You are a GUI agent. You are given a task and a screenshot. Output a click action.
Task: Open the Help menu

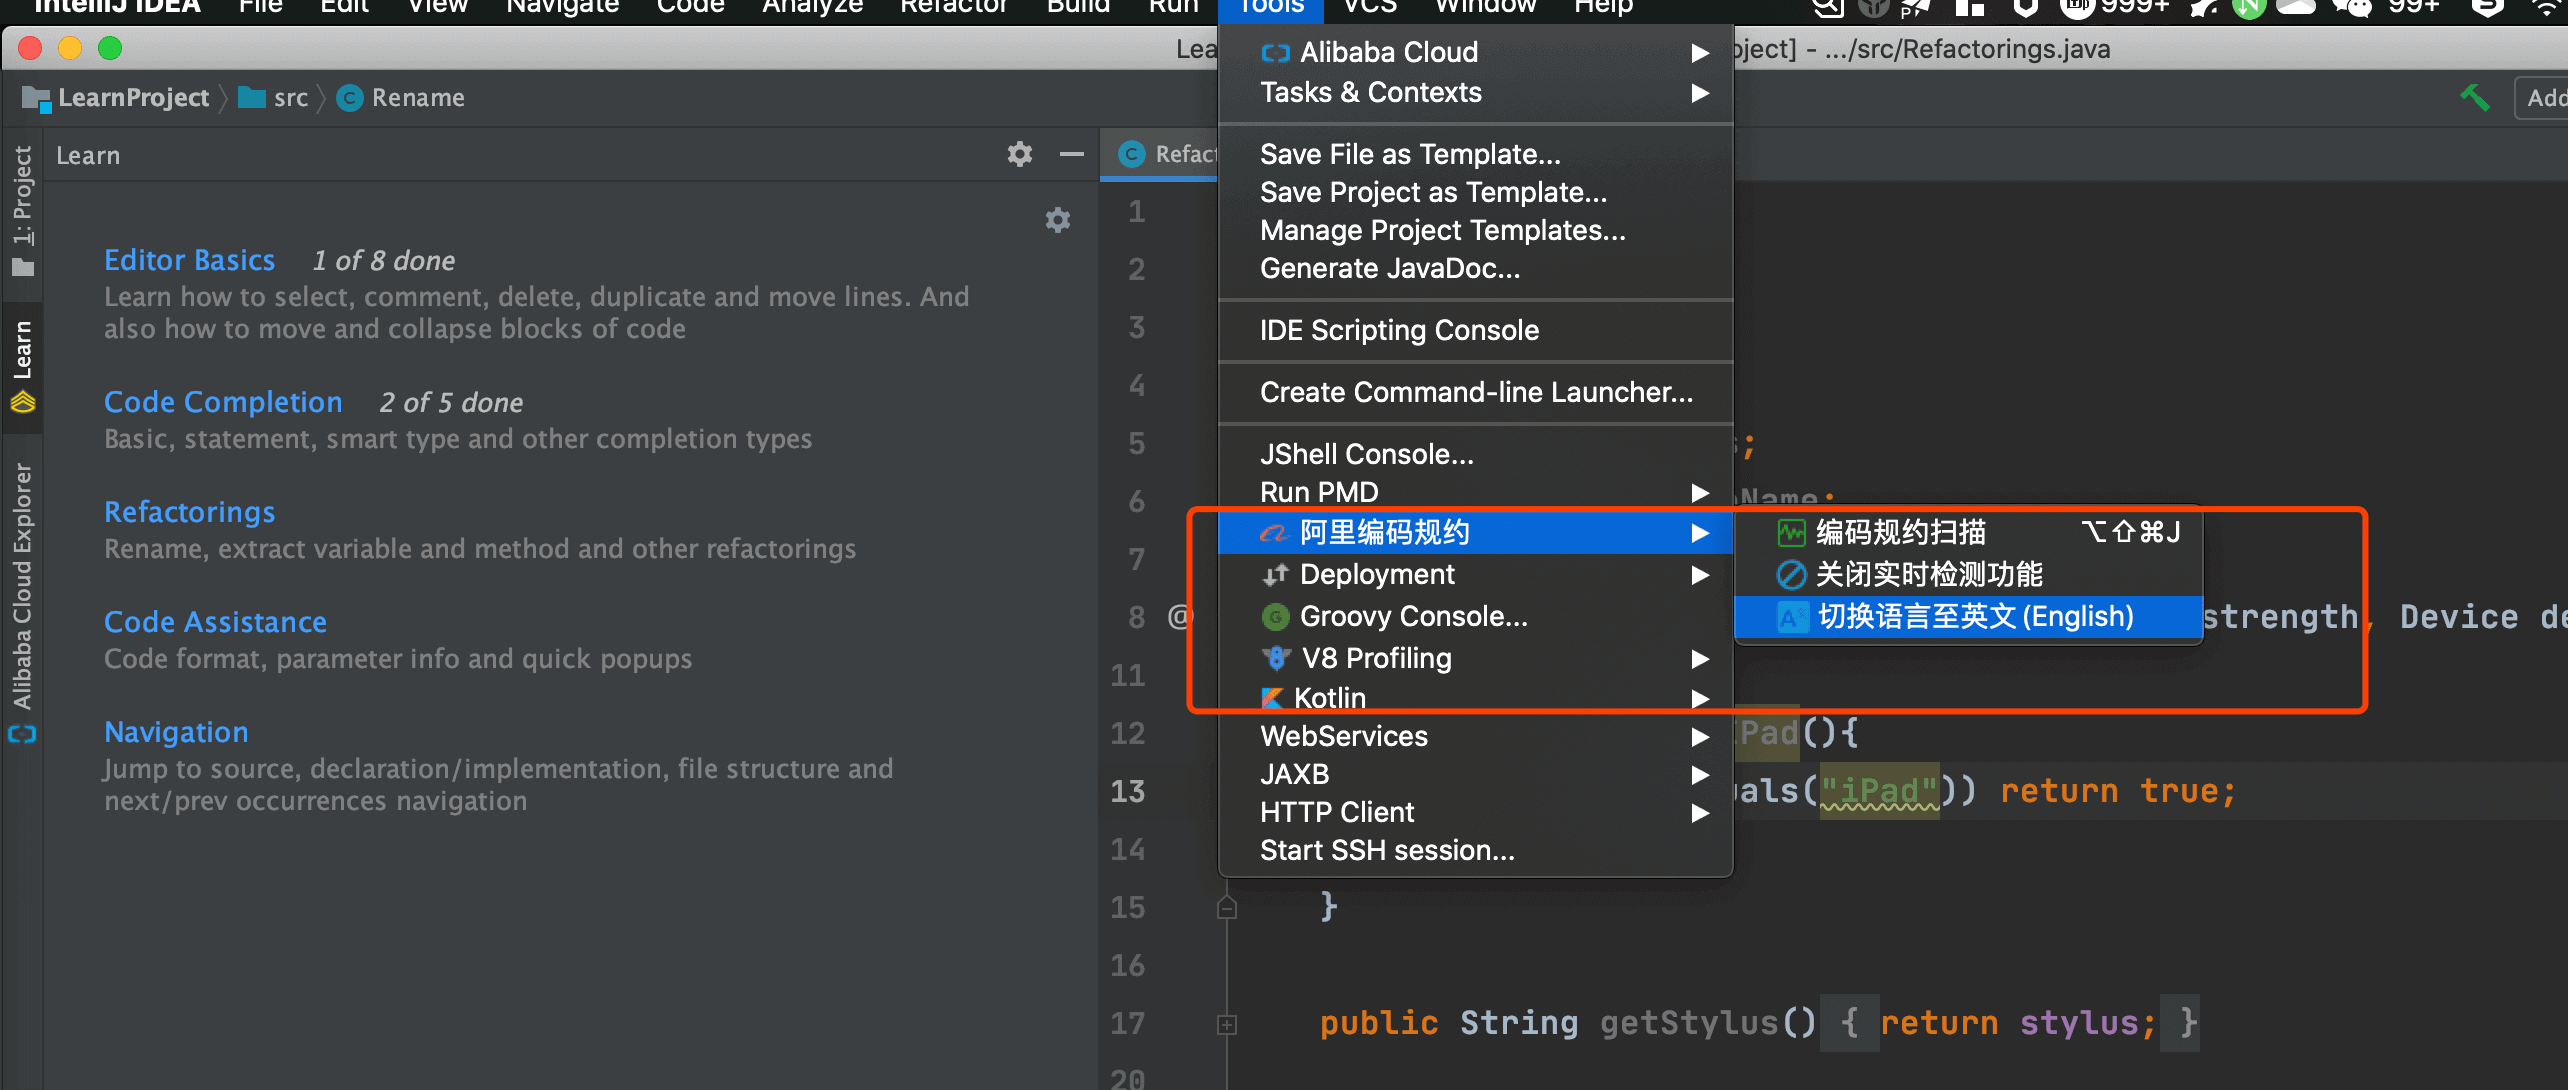tap(1603, 8)
